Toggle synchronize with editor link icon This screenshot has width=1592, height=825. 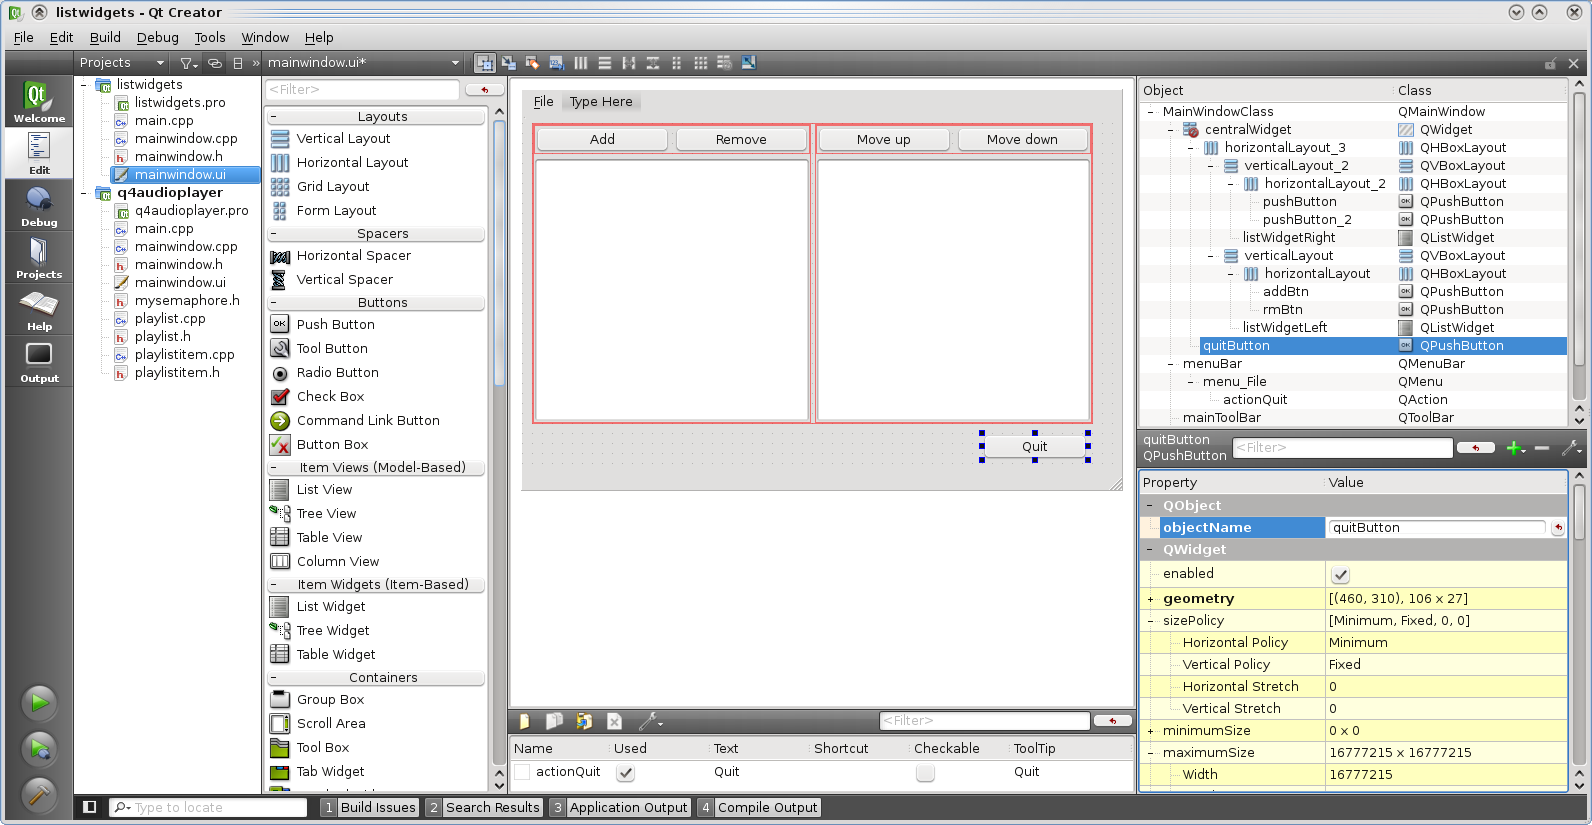214,63
